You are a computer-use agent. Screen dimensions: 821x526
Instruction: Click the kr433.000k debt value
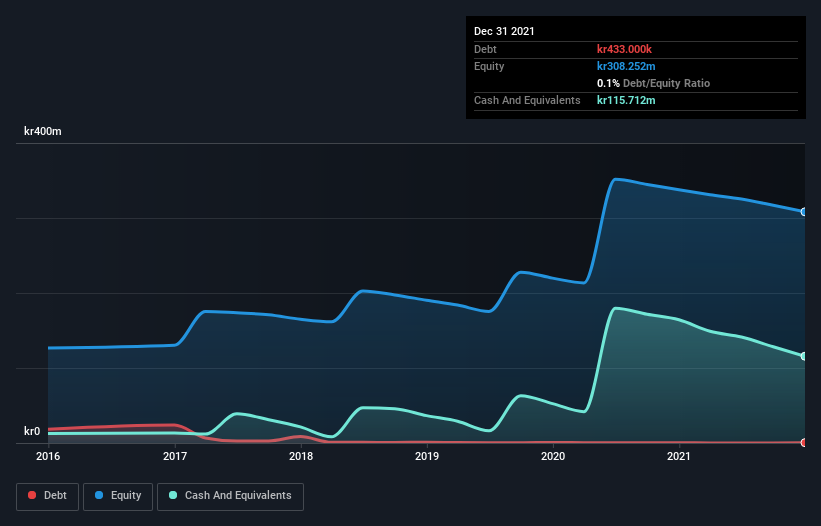tap(624, 49)
